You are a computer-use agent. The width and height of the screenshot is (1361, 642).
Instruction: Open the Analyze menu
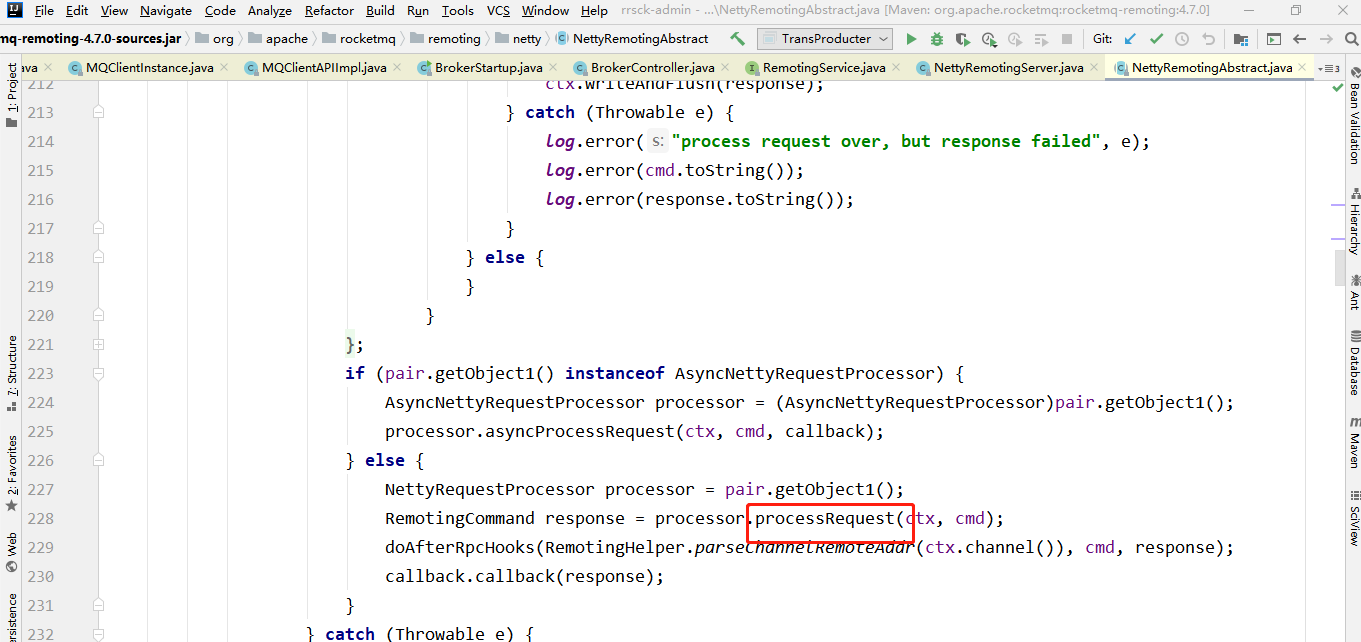pos(270,10)
